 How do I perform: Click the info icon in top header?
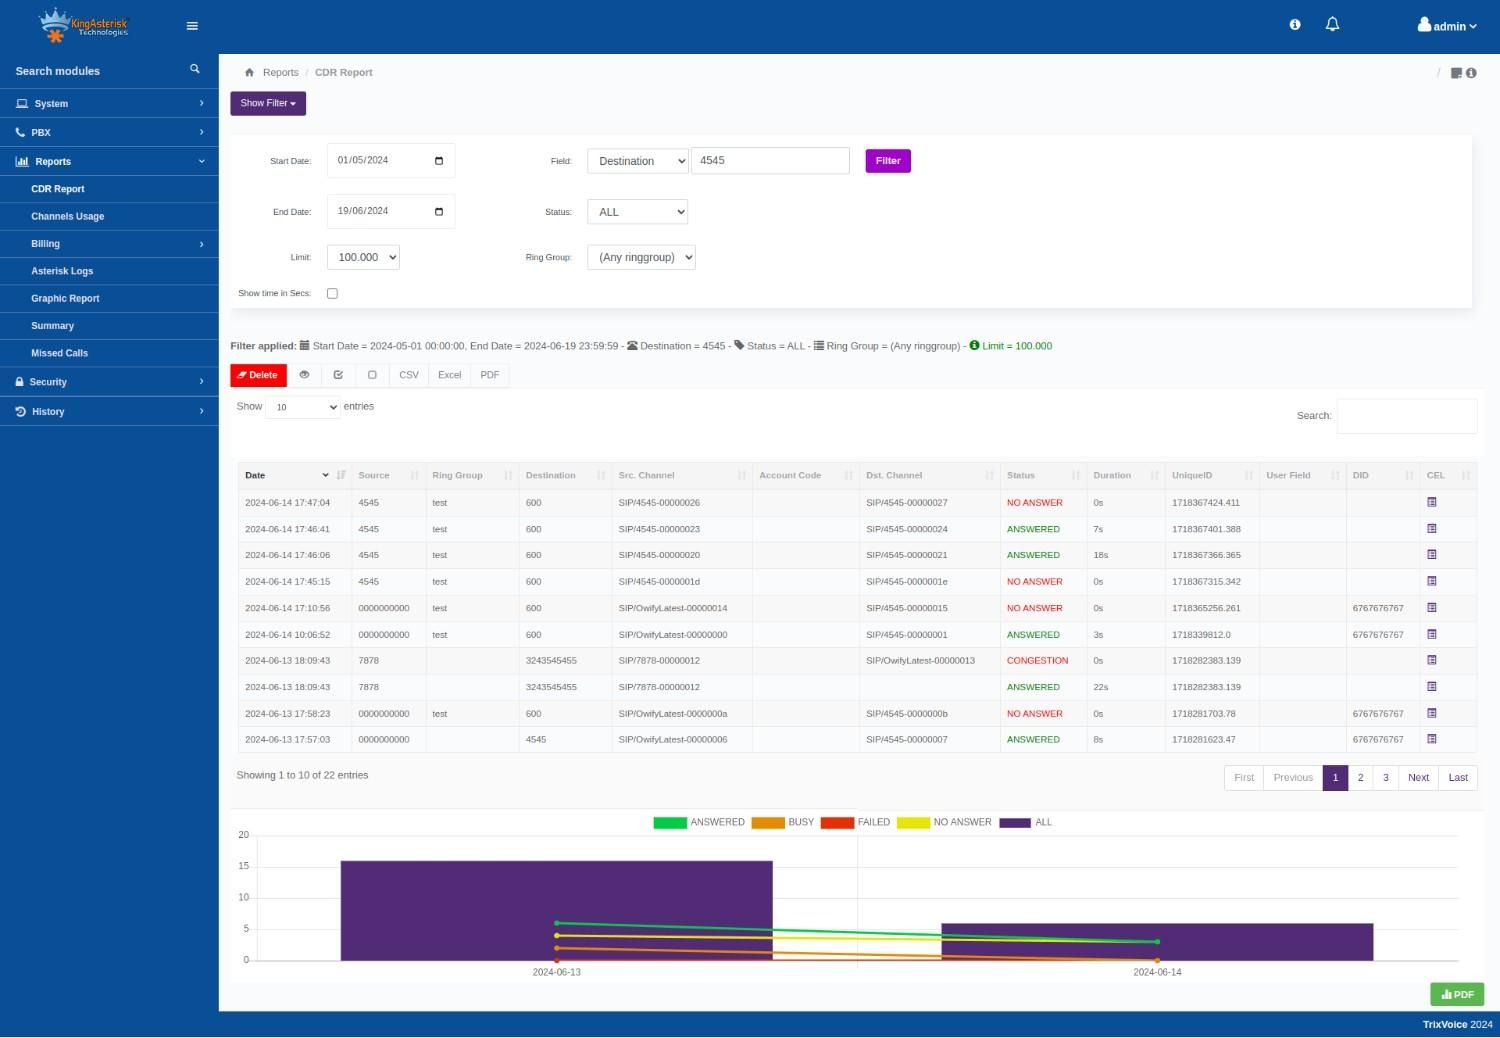[x=1295, y=25]
